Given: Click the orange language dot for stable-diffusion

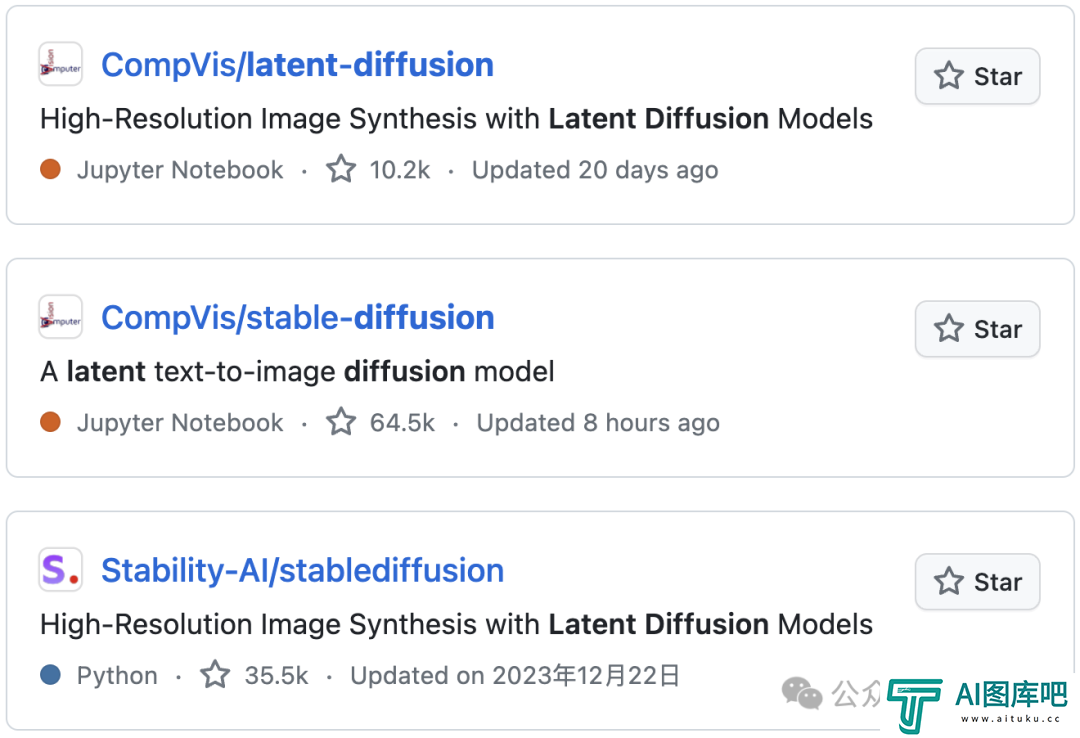Looking at the screenshot, I should click(x=50, y=422).
